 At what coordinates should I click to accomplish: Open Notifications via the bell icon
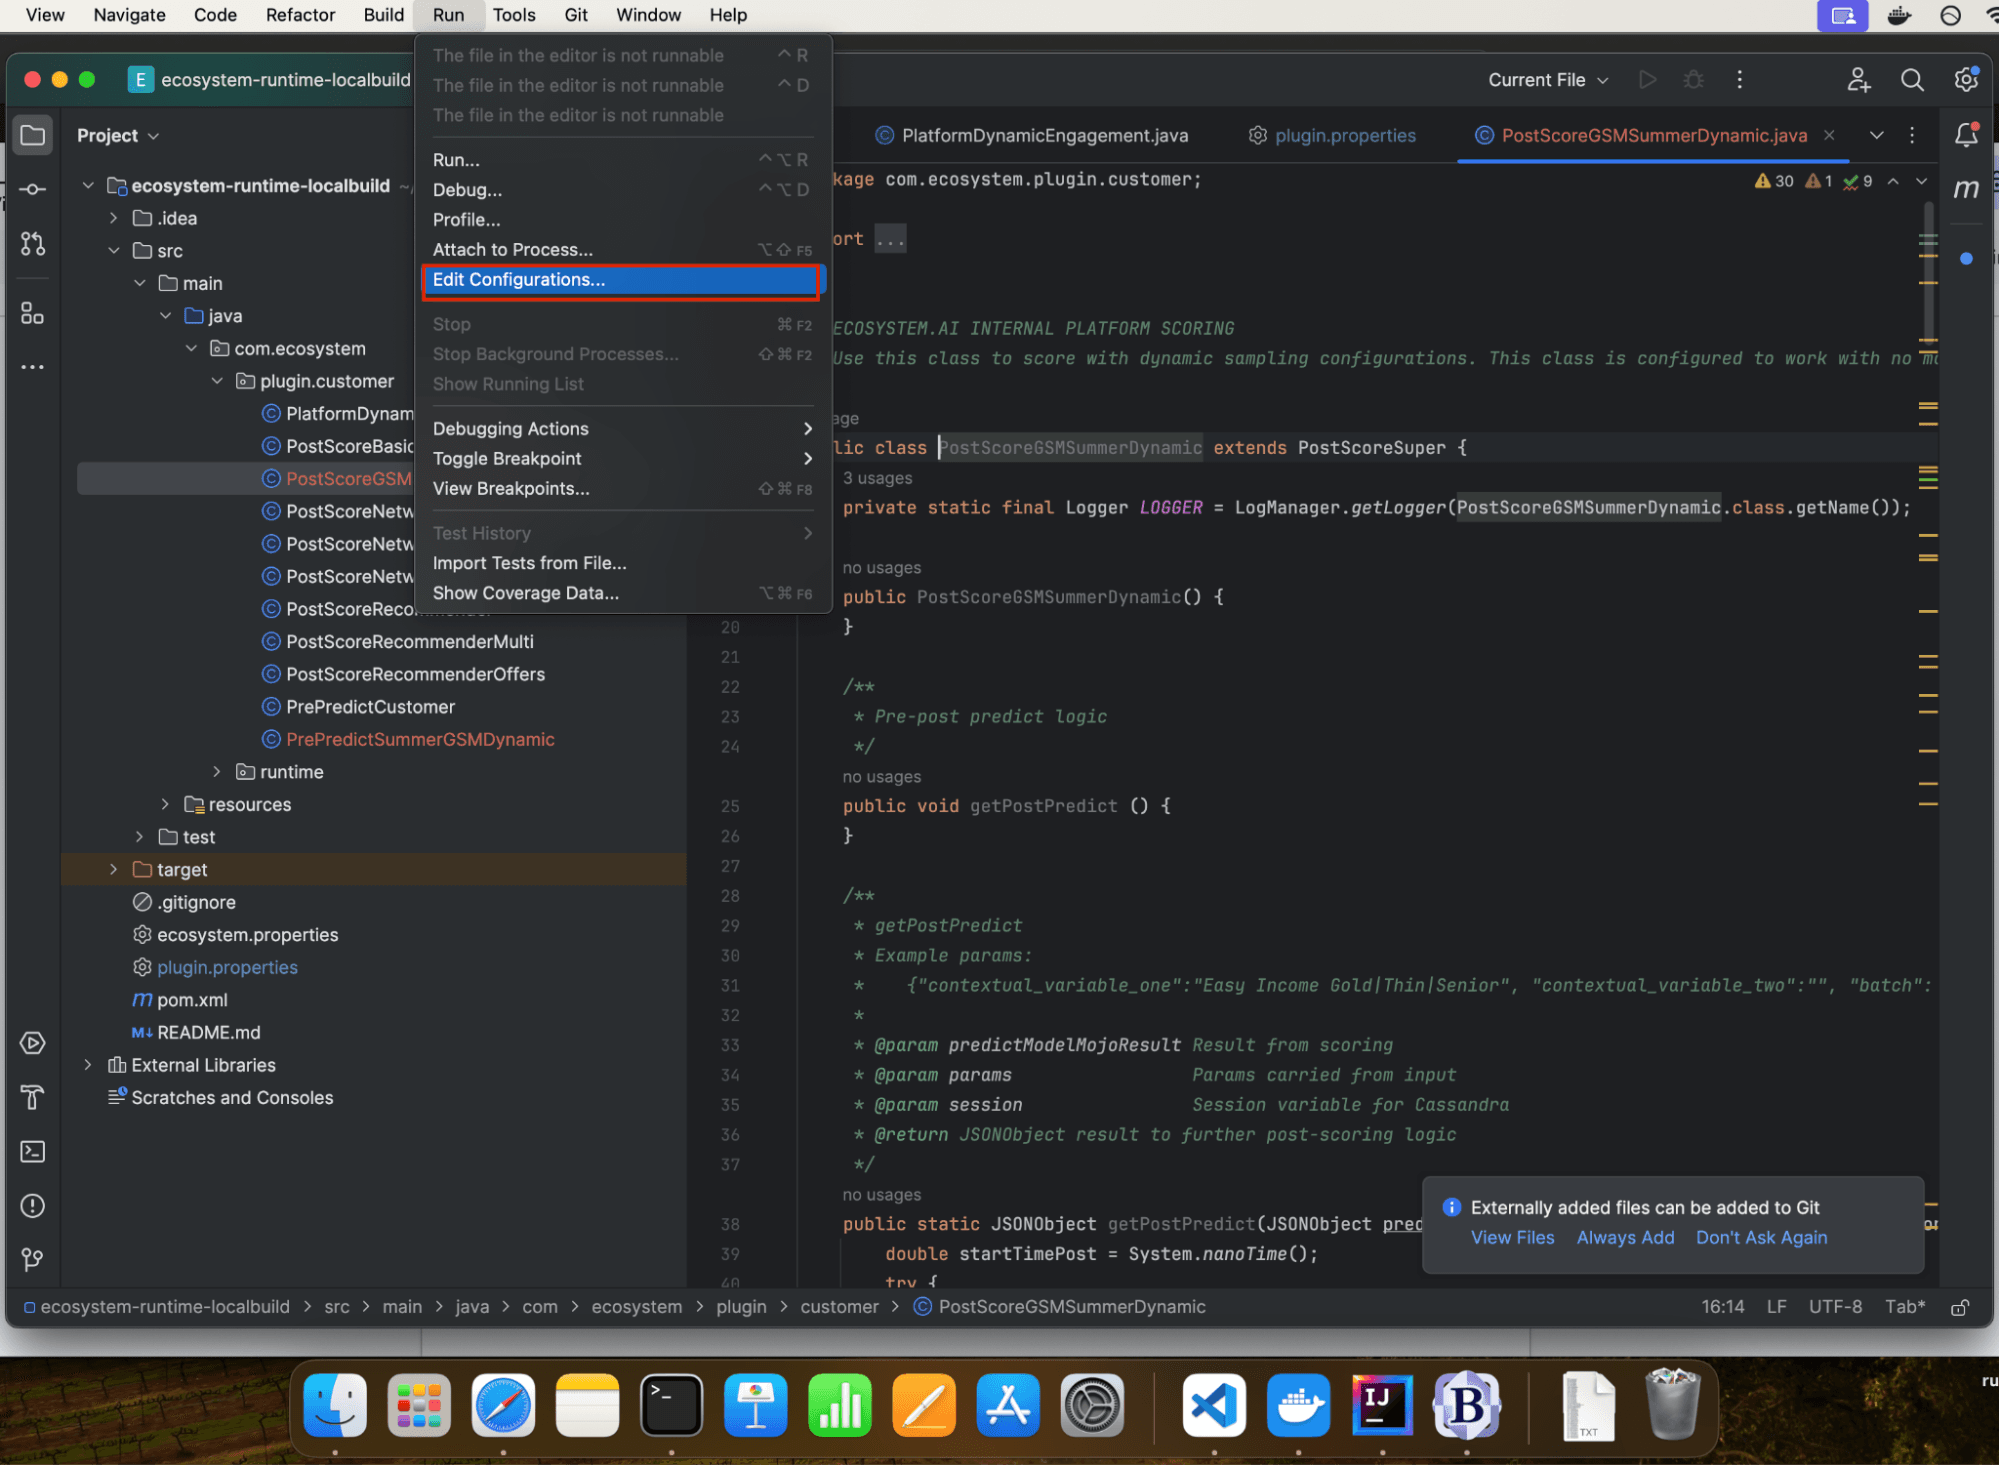pyautogui.click(x=1966, y=135)
